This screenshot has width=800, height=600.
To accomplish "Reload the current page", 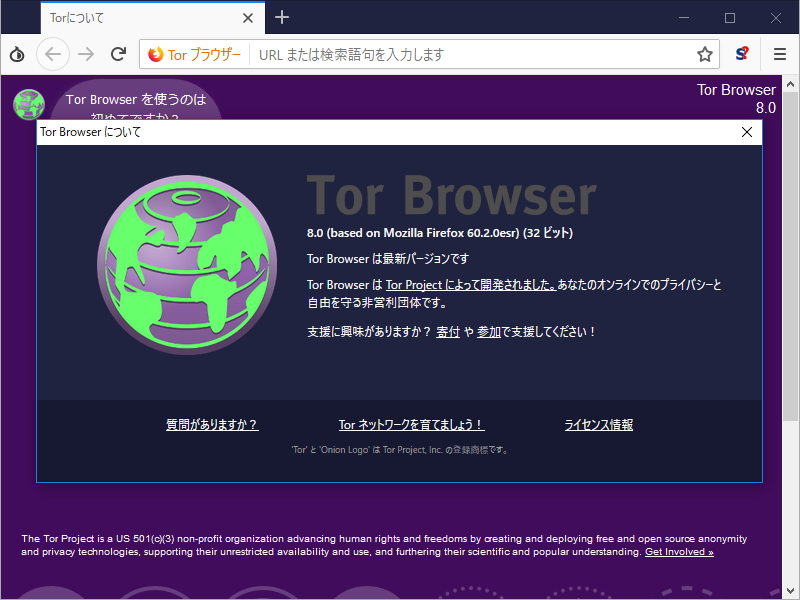I will click(x=117, y=54).
